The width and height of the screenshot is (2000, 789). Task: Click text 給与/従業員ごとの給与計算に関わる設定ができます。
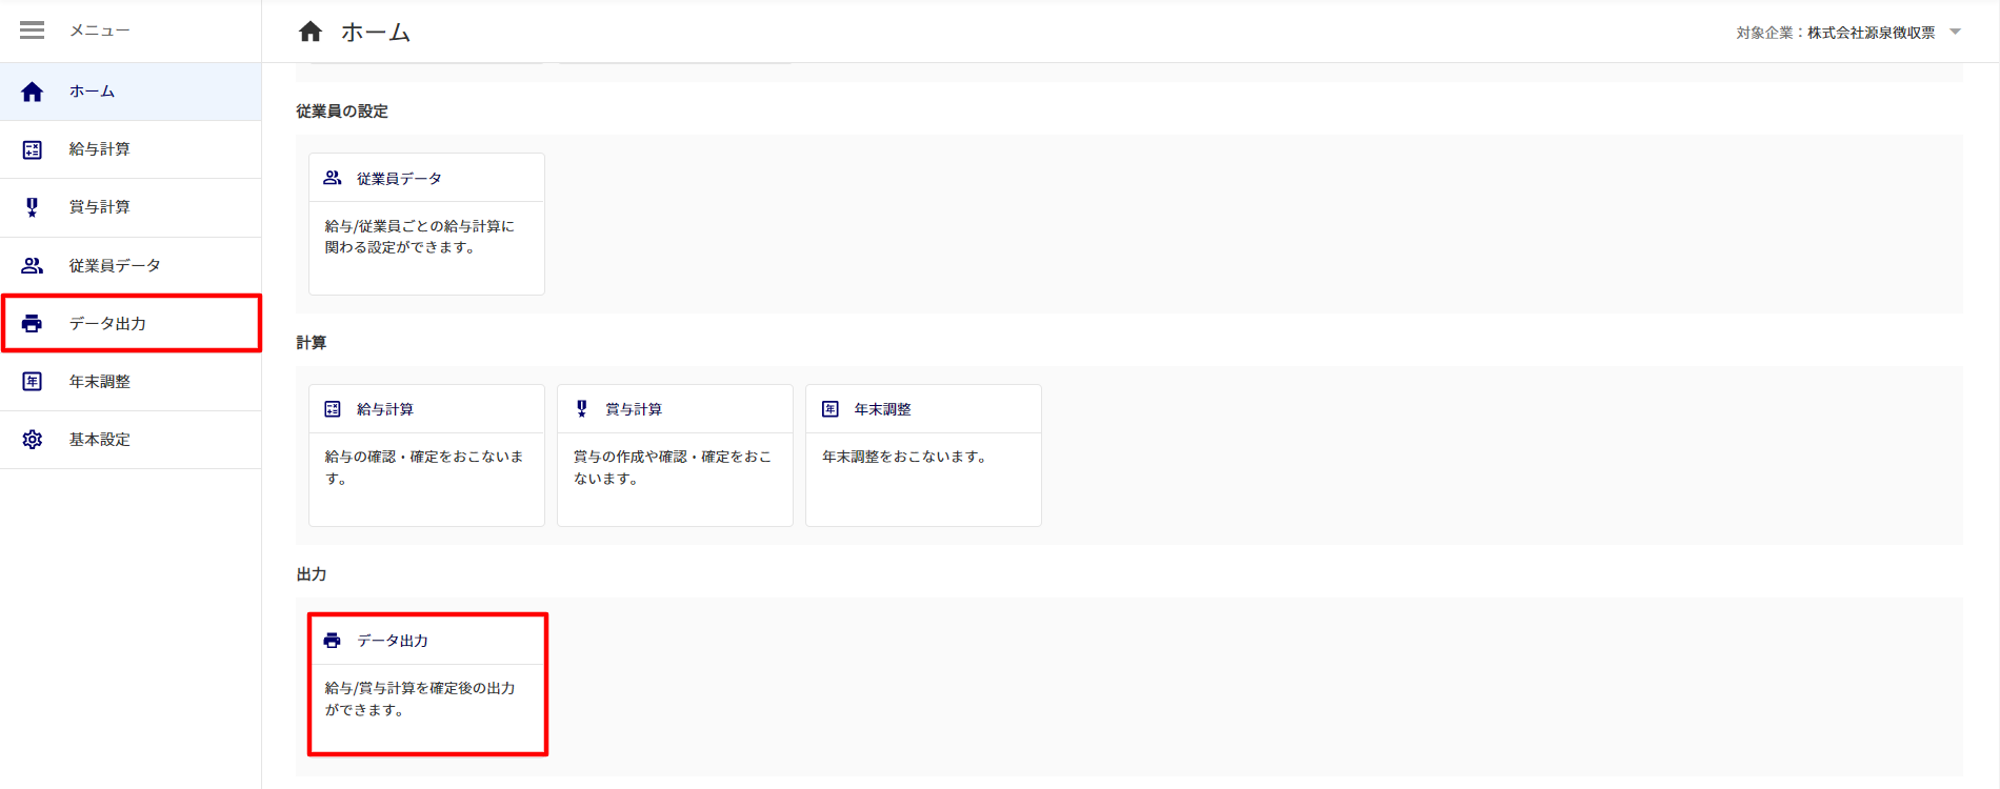420,237
